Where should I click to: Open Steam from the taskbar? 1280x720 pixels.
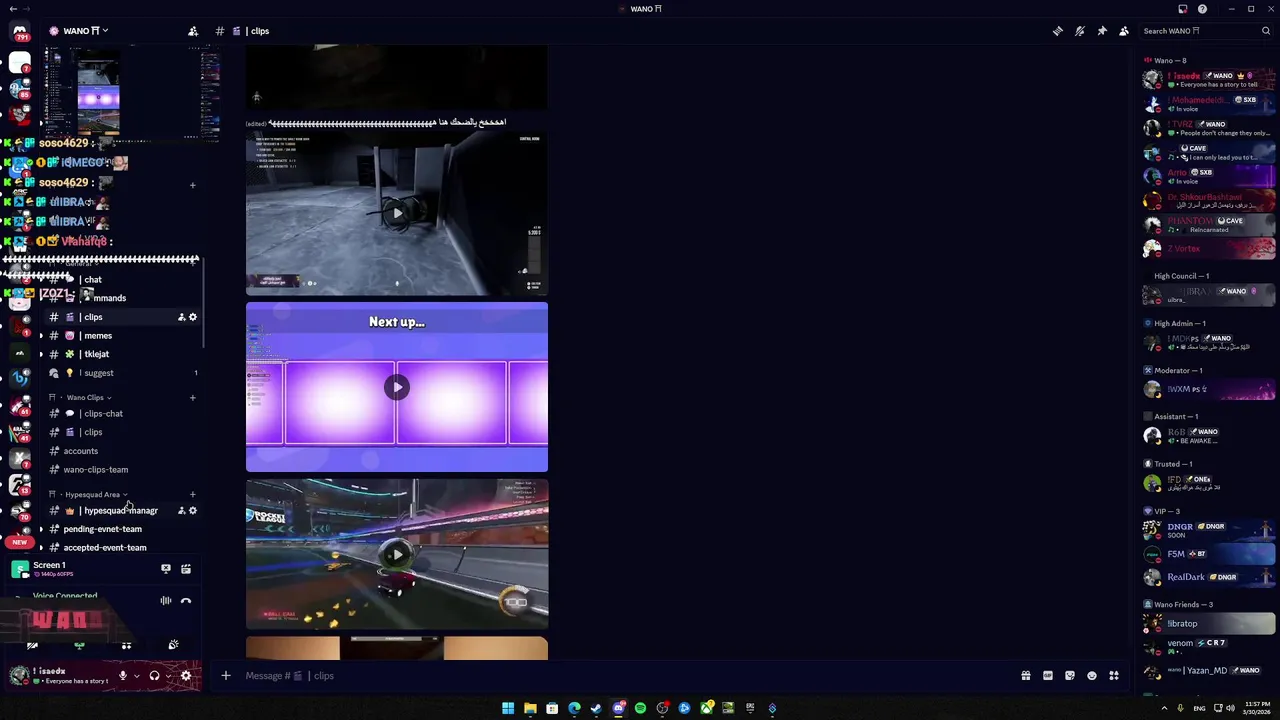point(596,708)
